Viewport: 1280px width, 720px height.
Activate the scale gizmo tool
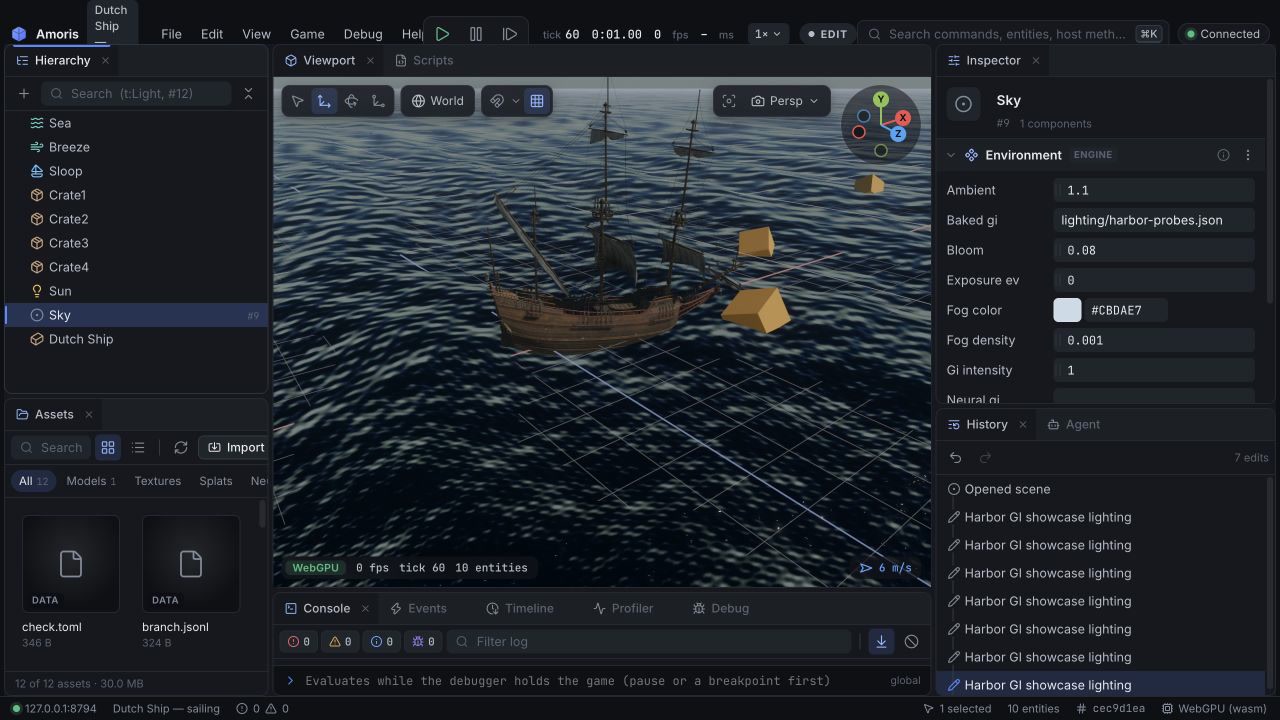378,101
